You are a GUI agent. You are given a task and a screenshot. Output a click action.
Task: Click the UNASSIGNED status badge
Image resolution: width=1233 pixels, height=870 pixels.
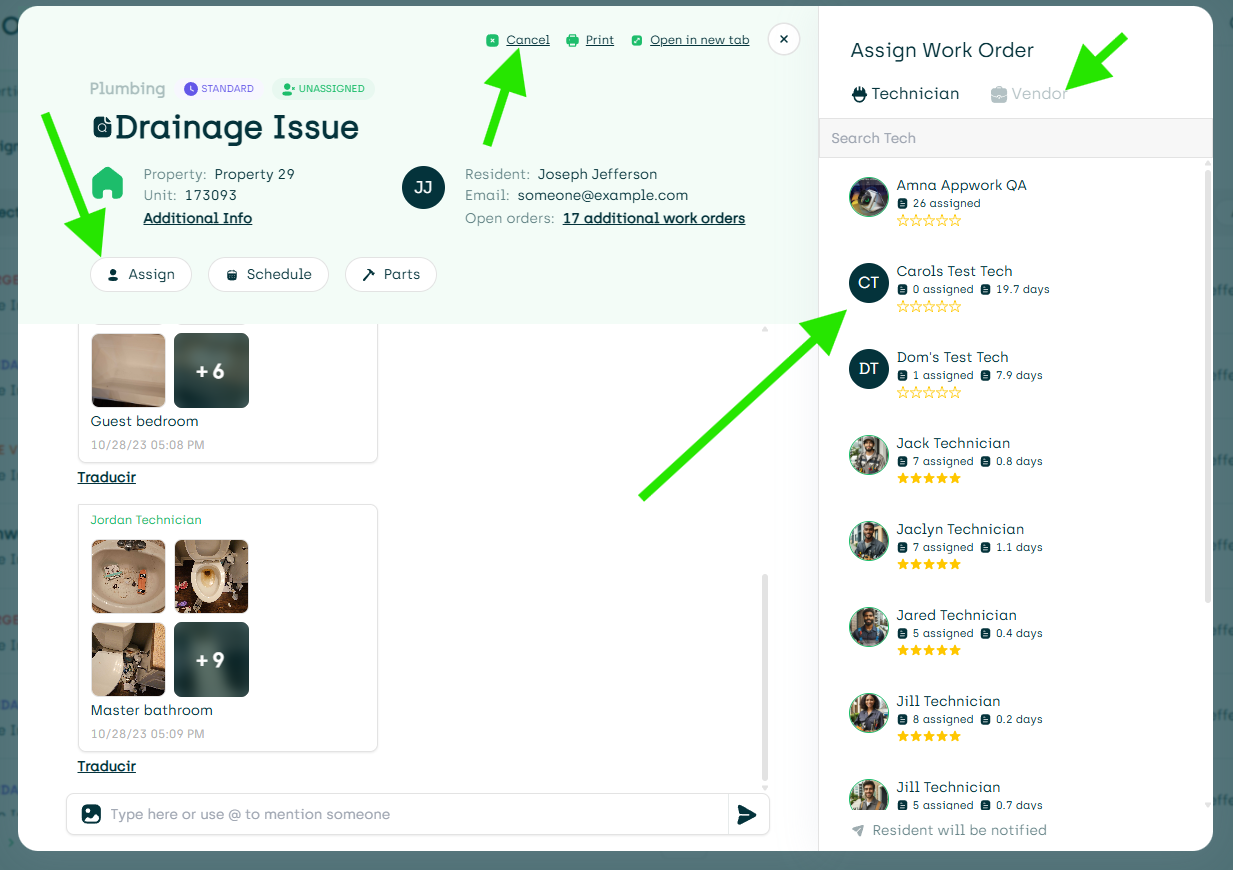point(323,89)
